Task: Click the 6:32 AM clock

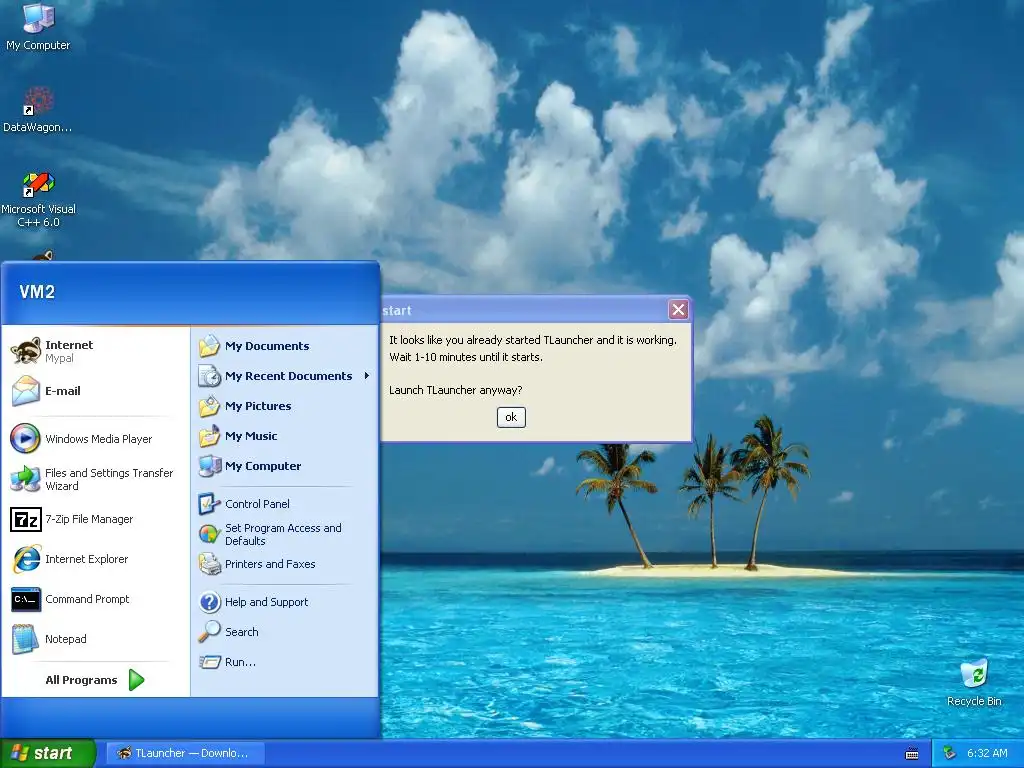Action: (987, 753)
